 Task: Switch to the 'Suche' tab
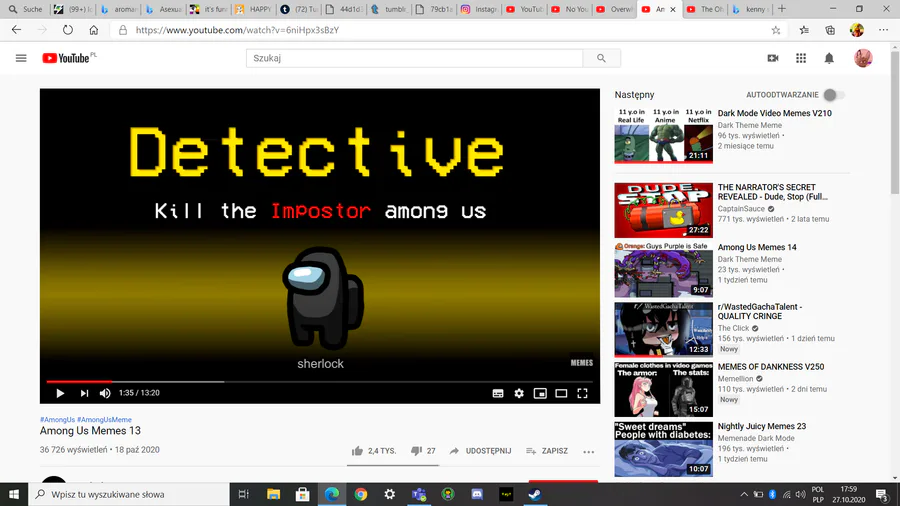(x=26, y=9)
